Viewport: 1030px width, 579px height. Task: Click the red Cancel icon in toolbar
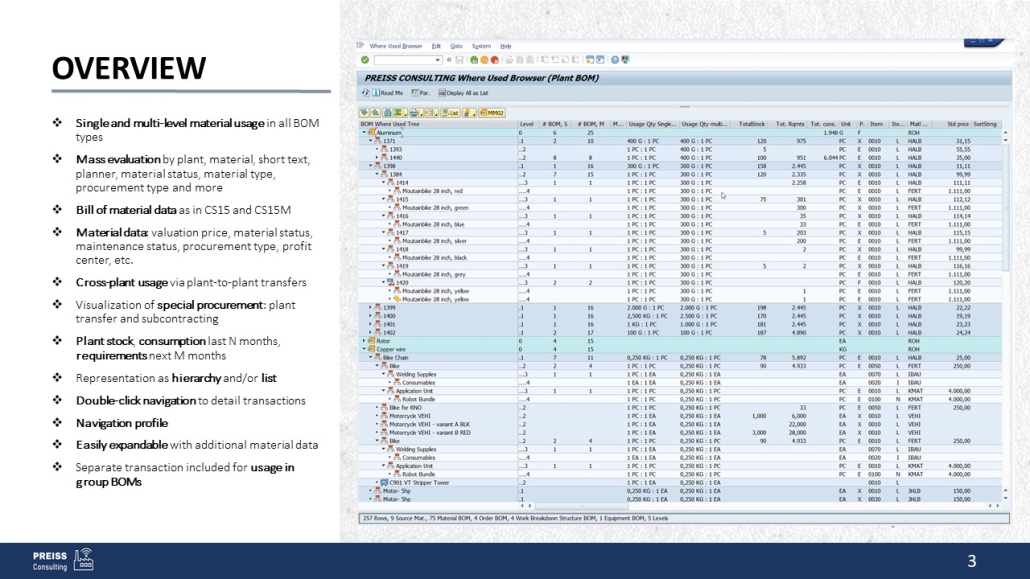tap(495, 60)
